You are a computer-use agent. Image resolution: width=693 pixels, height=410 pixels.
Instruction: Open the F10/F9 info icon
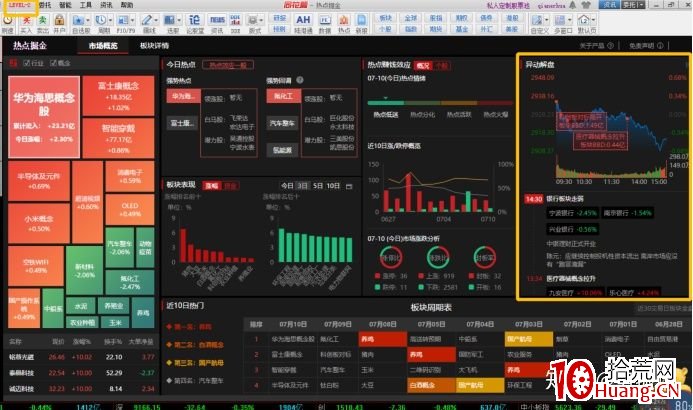(123, 20)
